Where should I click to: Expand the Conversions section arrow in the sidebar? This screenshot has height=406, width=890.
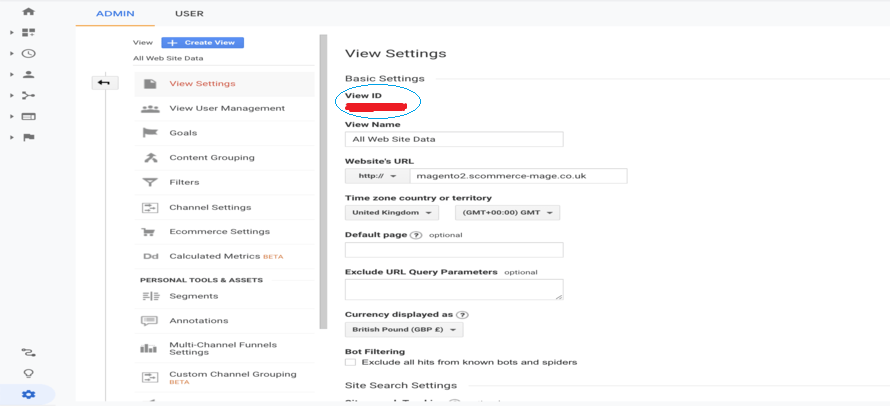(11, 137)
